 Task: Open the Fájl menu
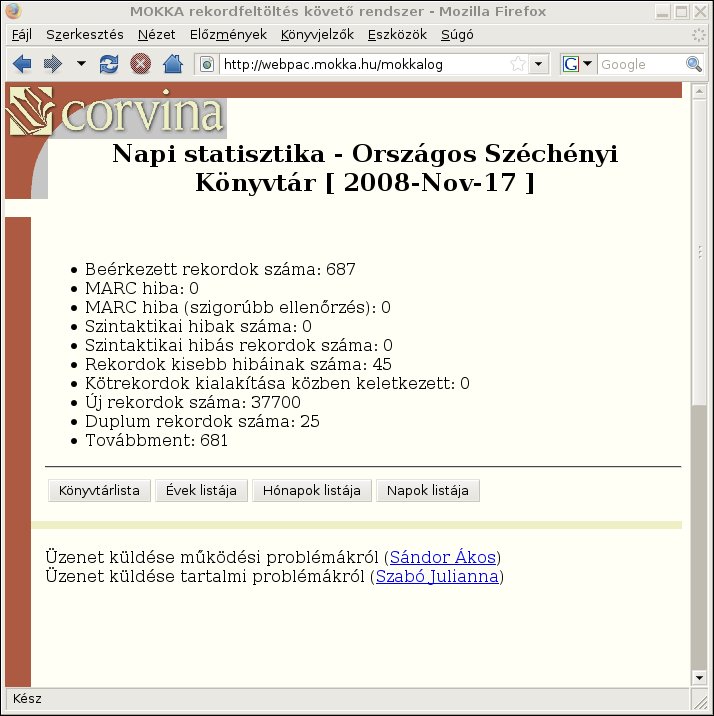[21, 34]
